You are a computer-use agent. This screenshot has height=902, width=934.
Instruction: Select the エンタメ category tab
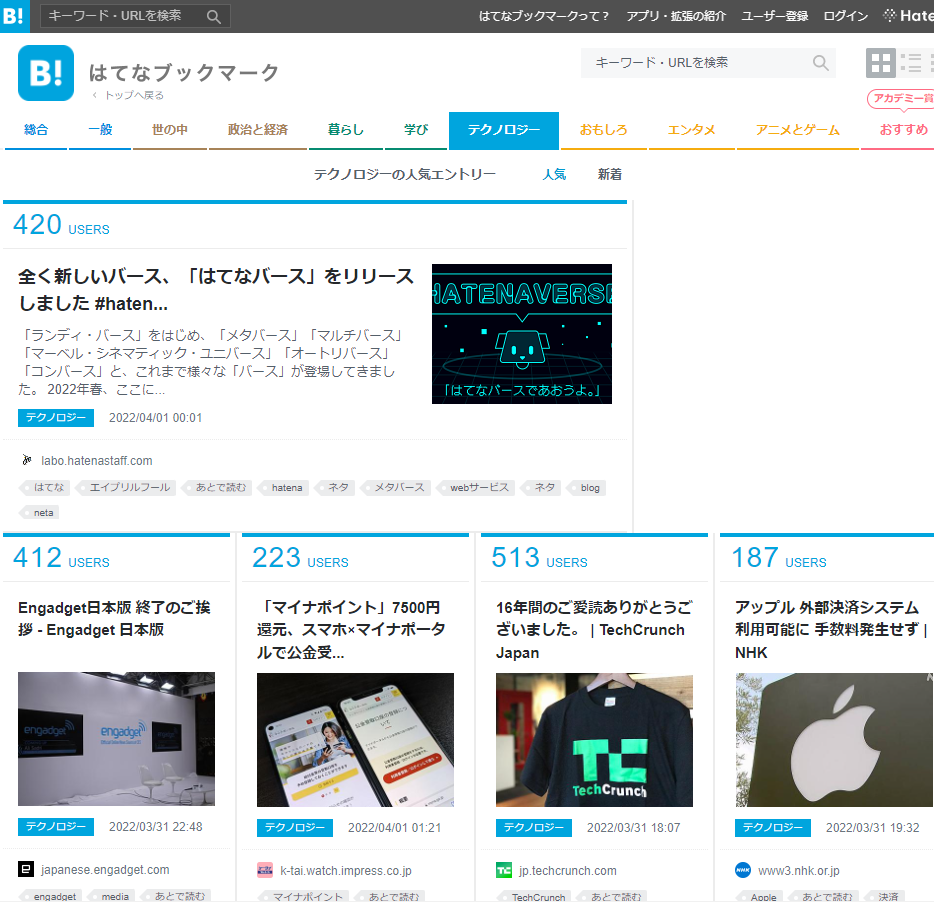click(x=692, y=130)
